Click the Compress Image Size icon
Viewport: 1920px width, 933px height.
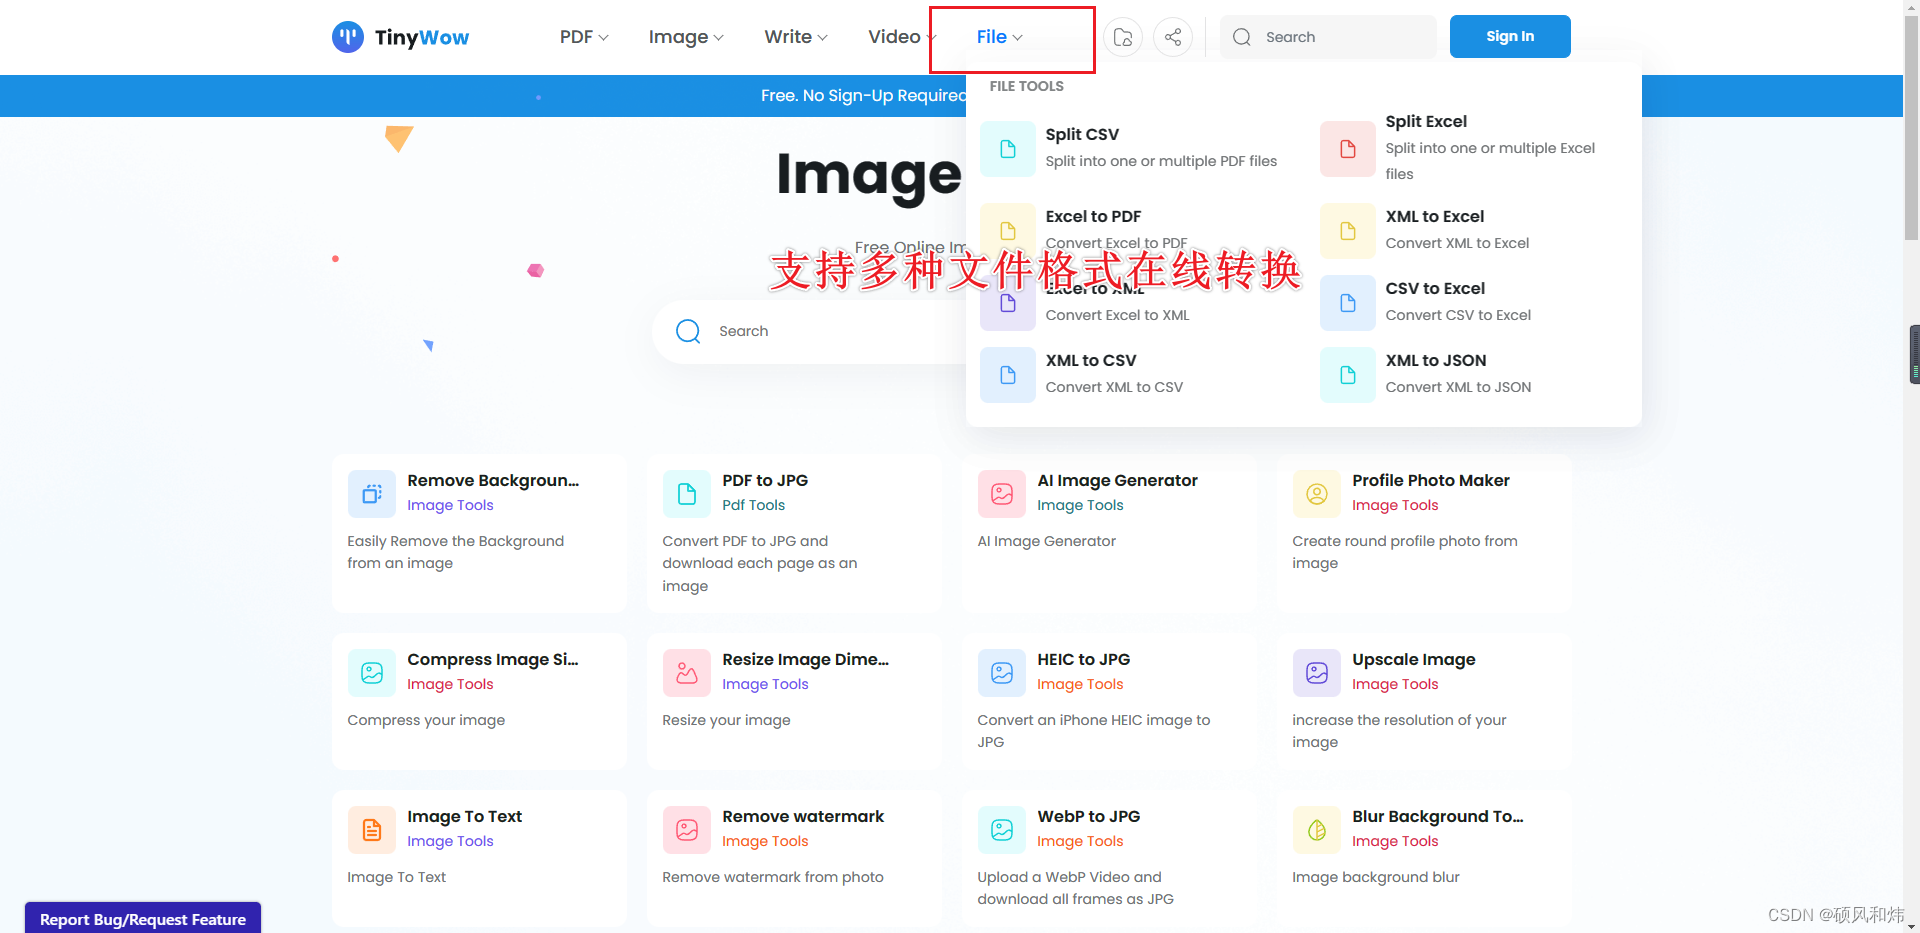[372, 673]
